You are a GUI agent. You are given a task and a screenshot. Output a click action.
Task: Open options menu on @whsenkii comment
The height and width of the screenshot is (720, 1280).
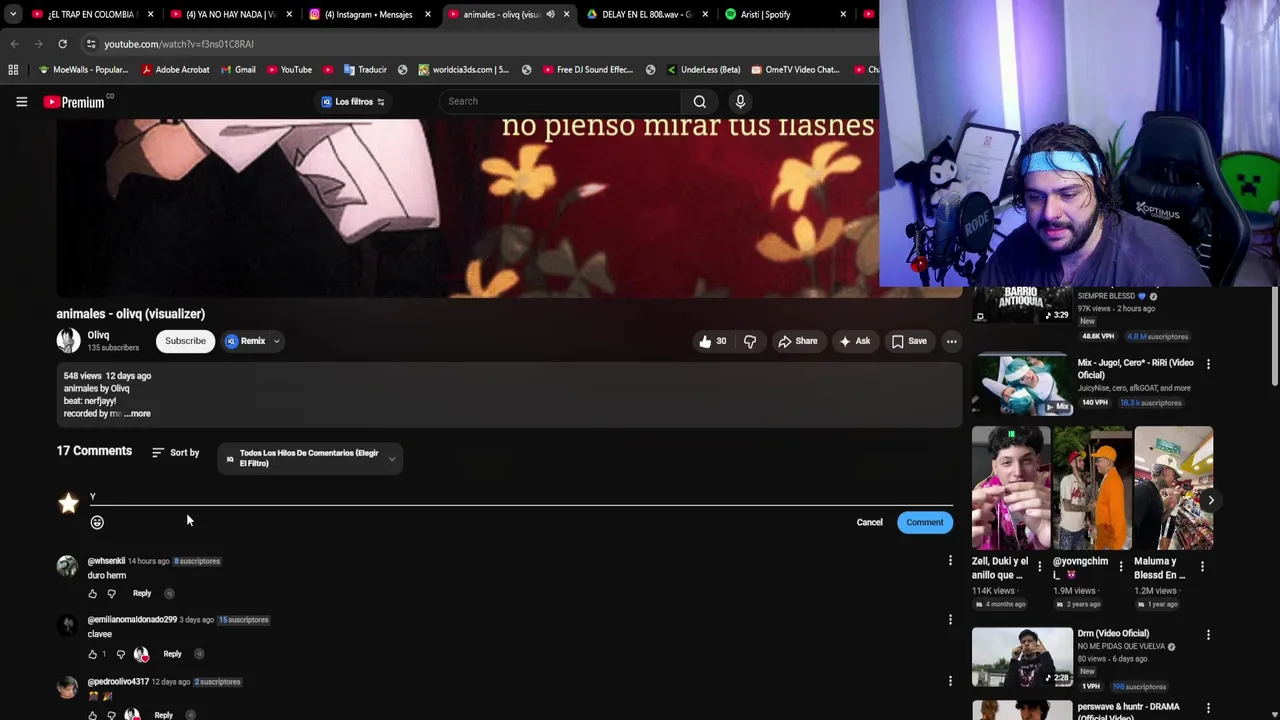click(950, 561)
